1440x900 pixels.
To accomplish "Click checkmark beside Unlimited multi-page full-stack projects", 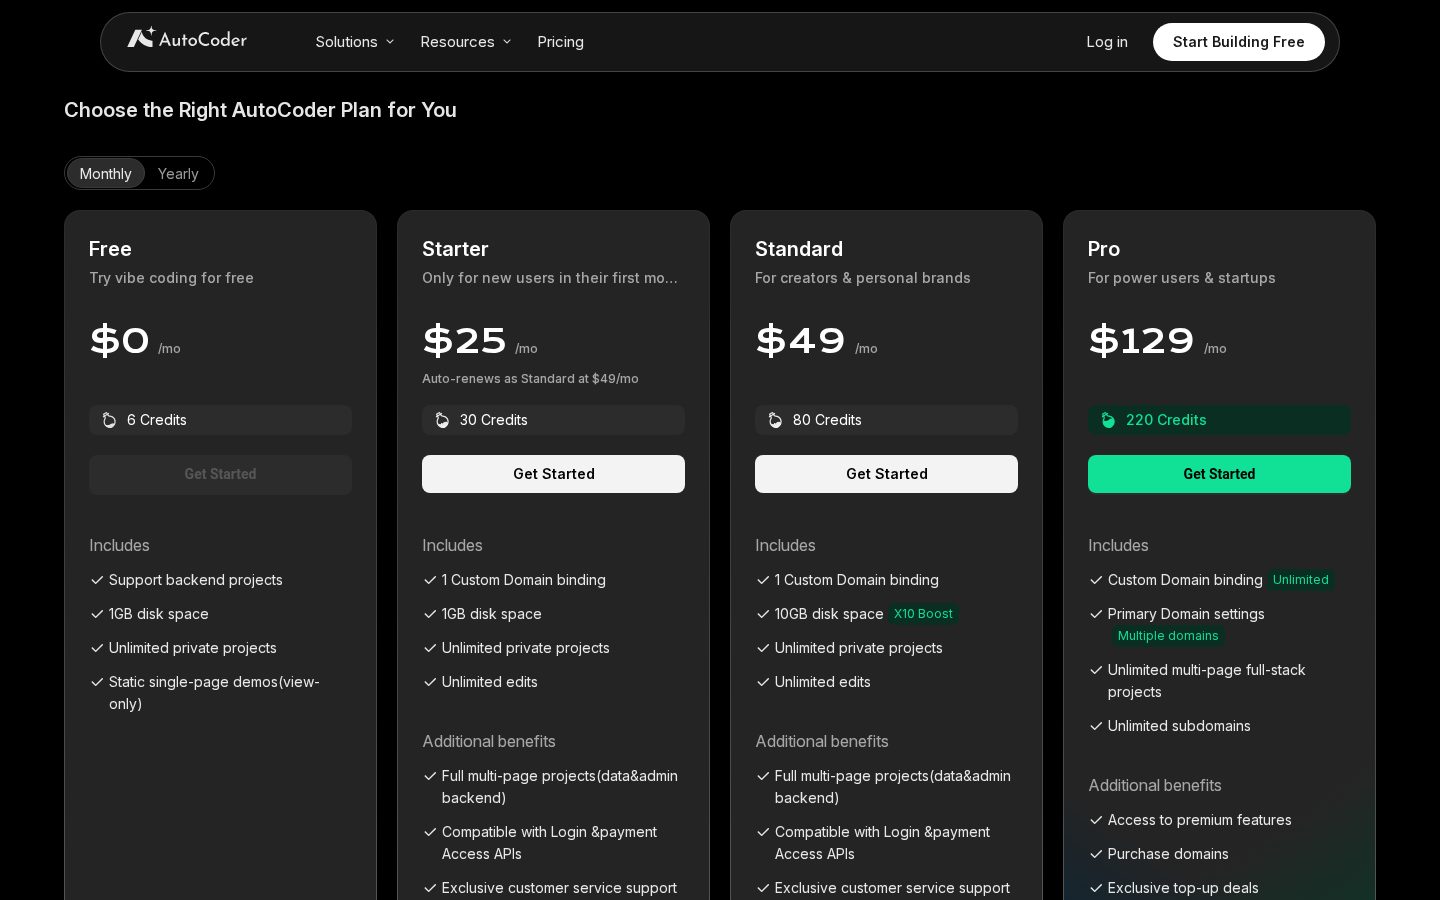I will (x=1096, y=670).
